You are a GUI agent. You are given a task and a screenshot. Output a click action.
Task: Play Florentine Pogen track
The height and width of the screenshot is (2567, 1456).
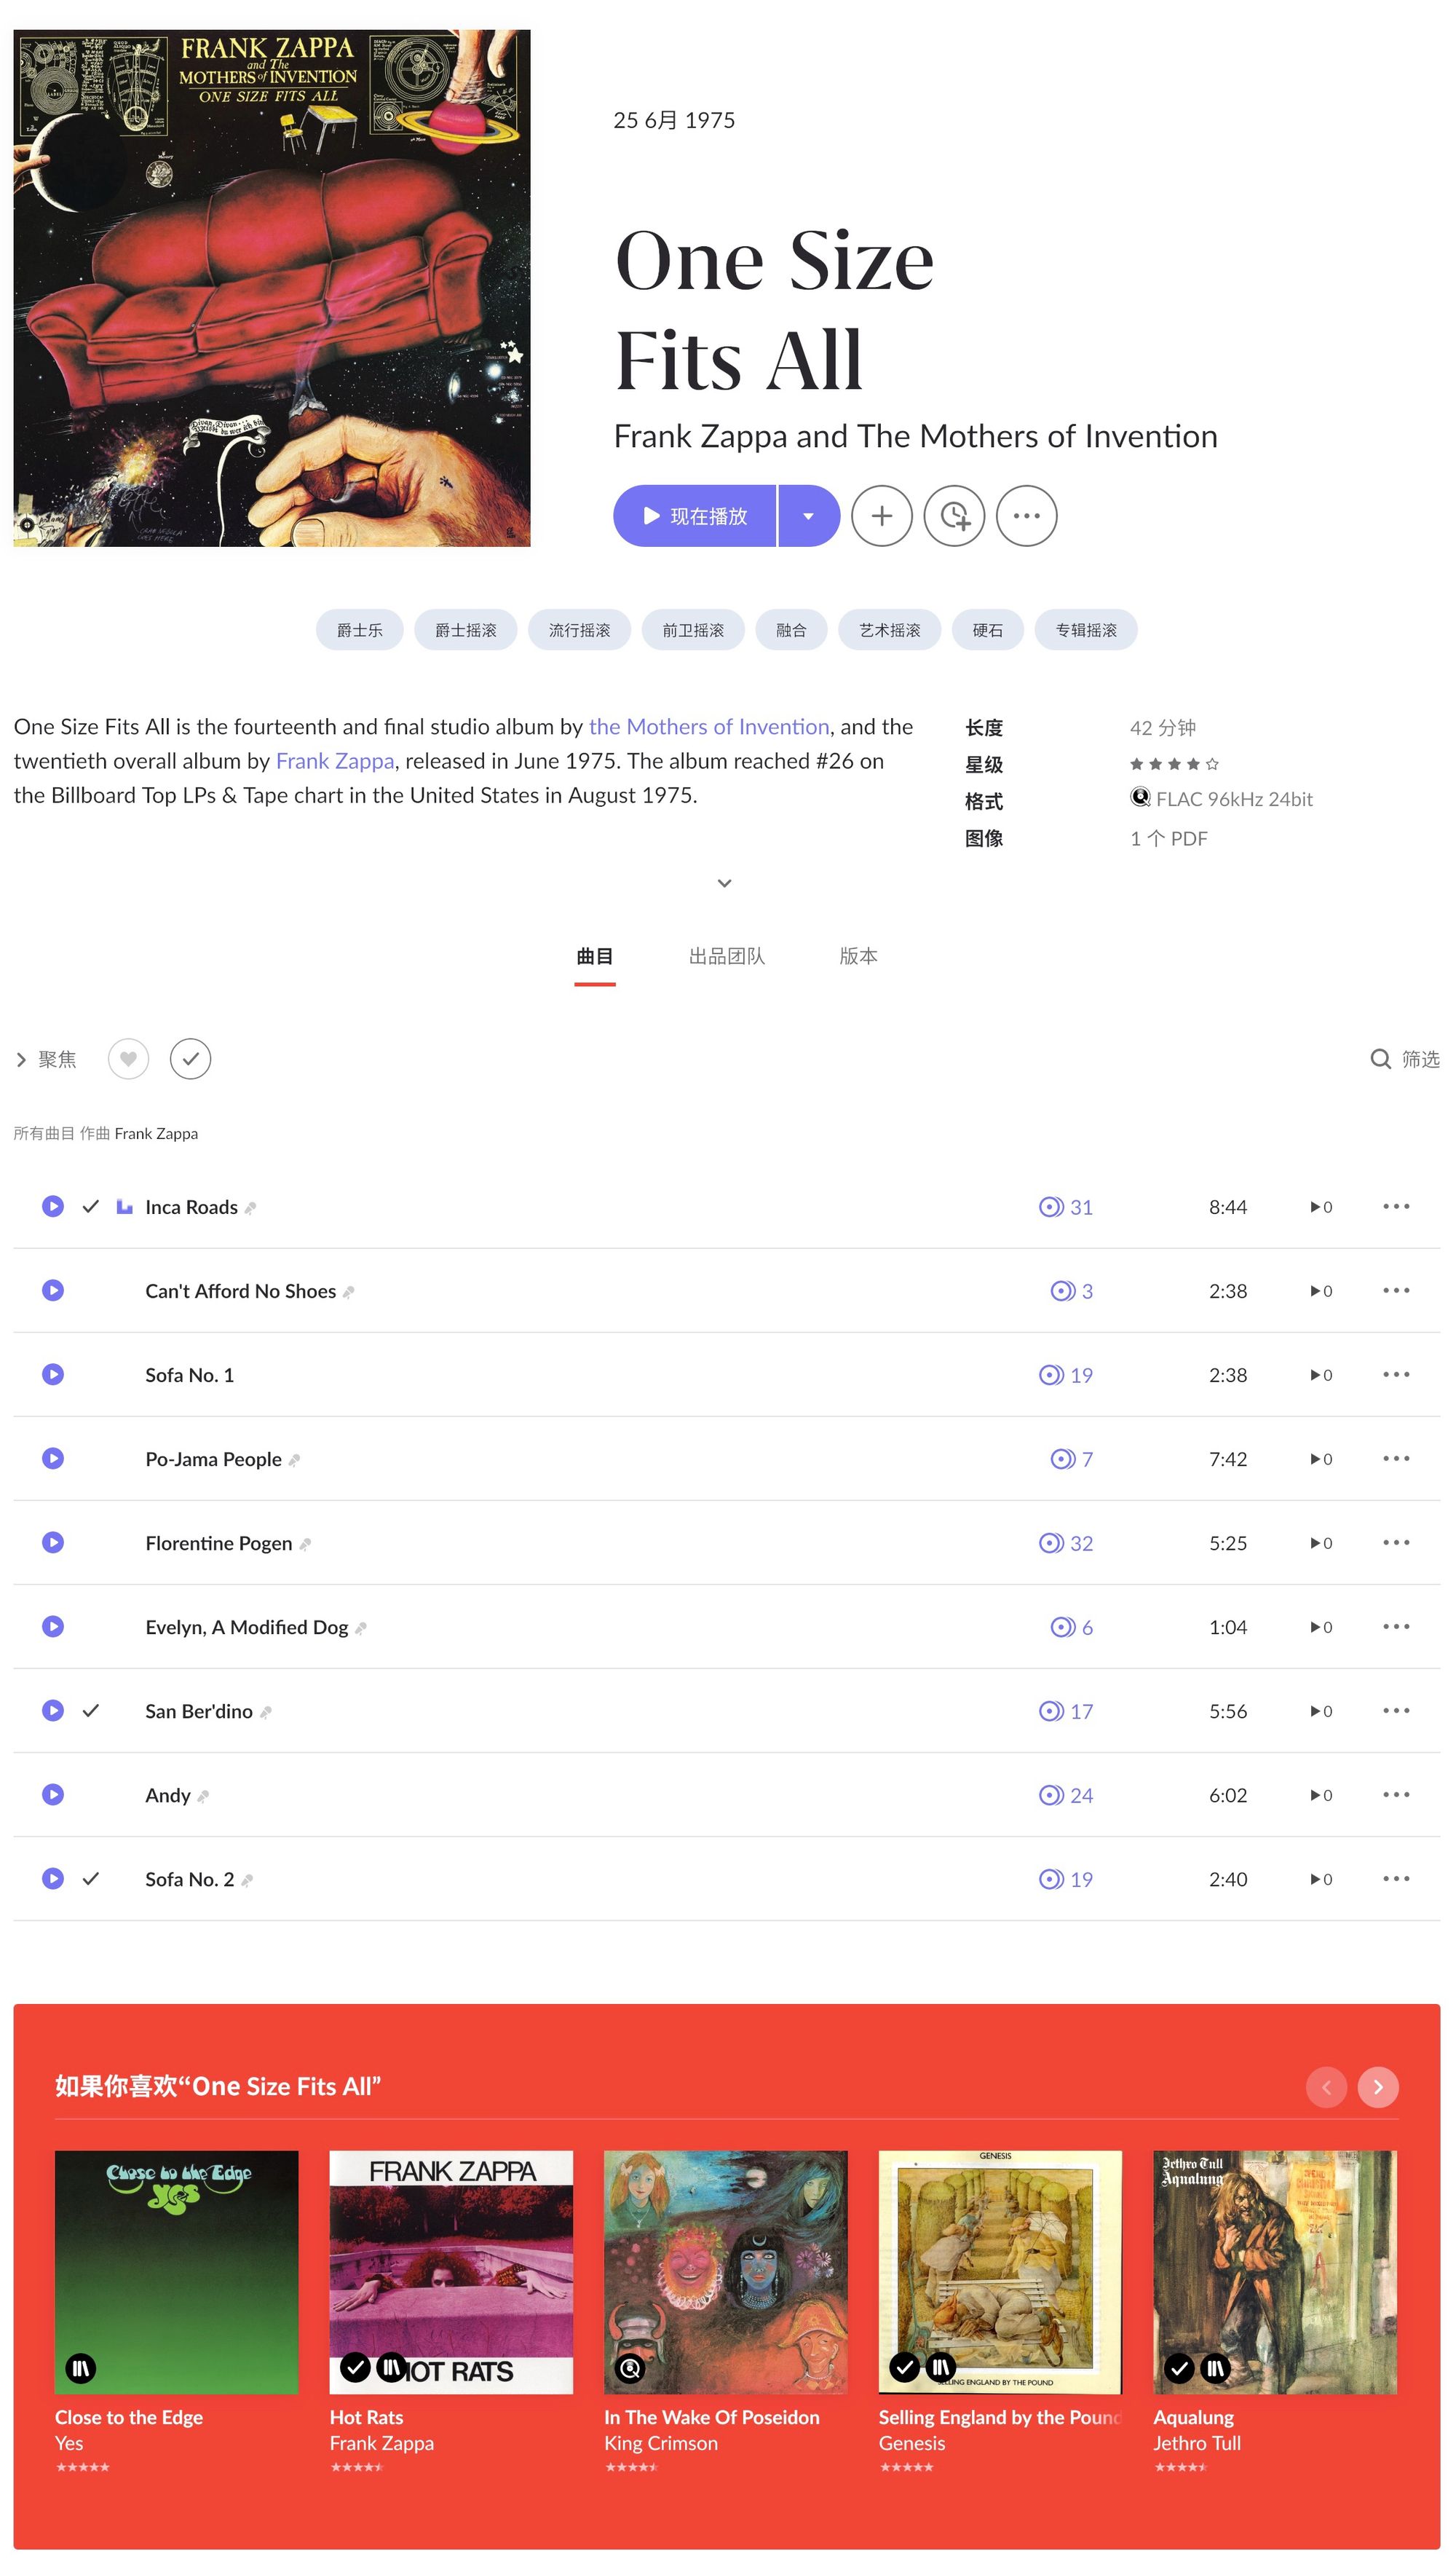[x=53, y=1542]
